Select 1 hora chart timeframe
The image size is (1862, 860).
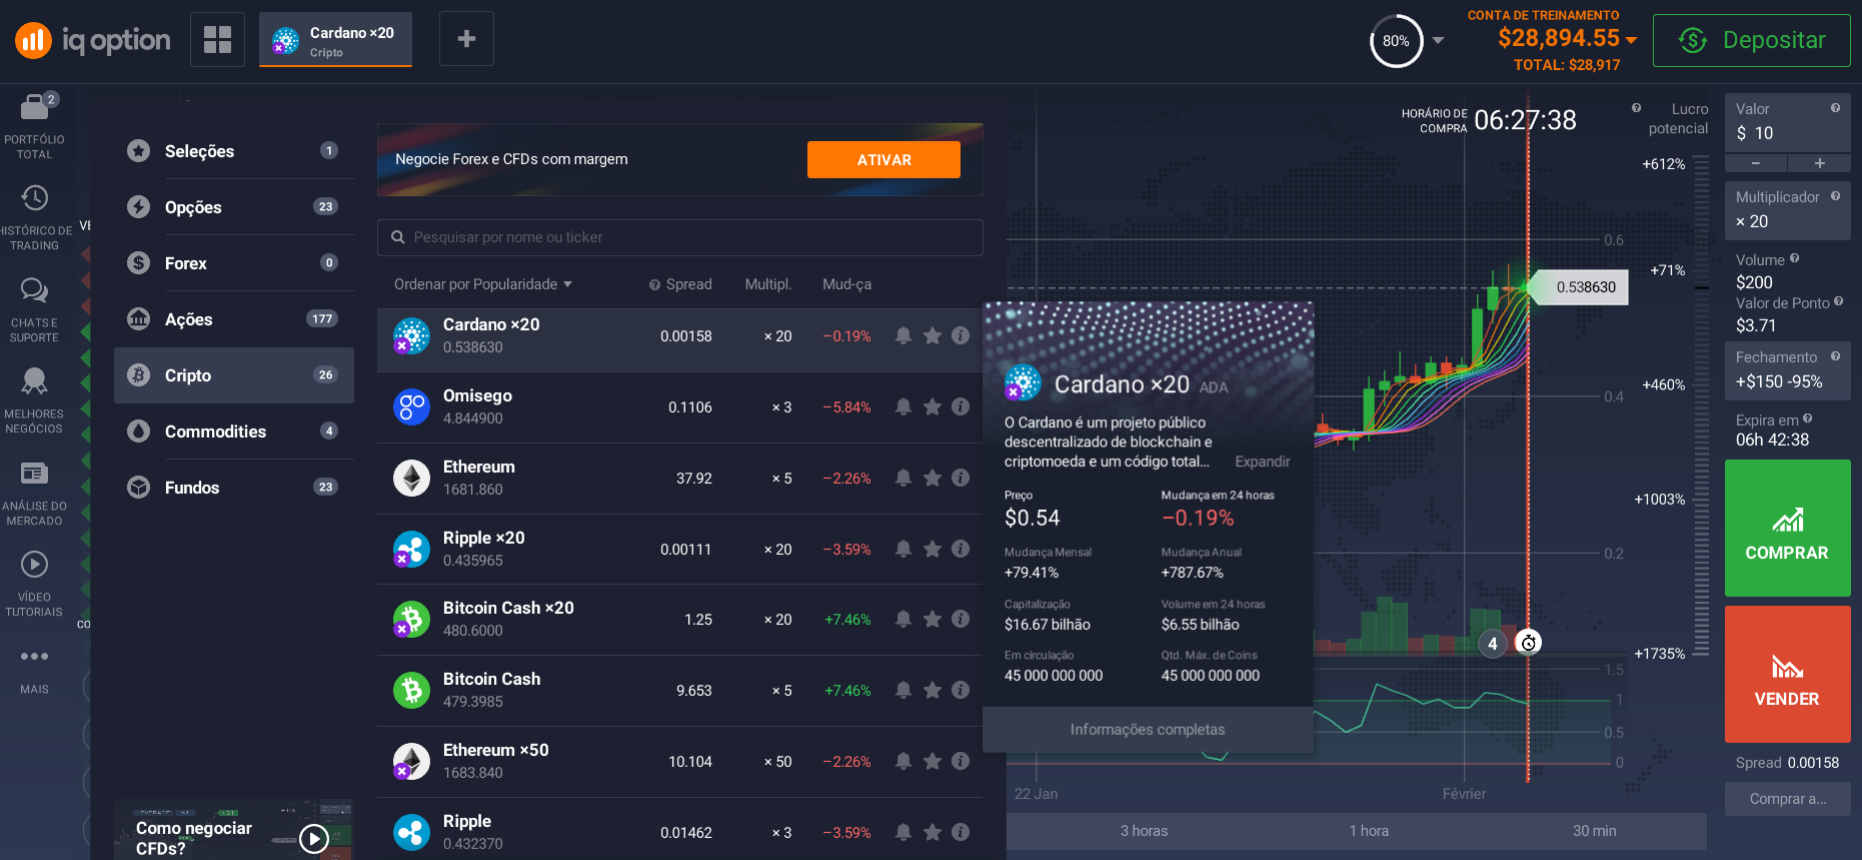(1369, 831)
